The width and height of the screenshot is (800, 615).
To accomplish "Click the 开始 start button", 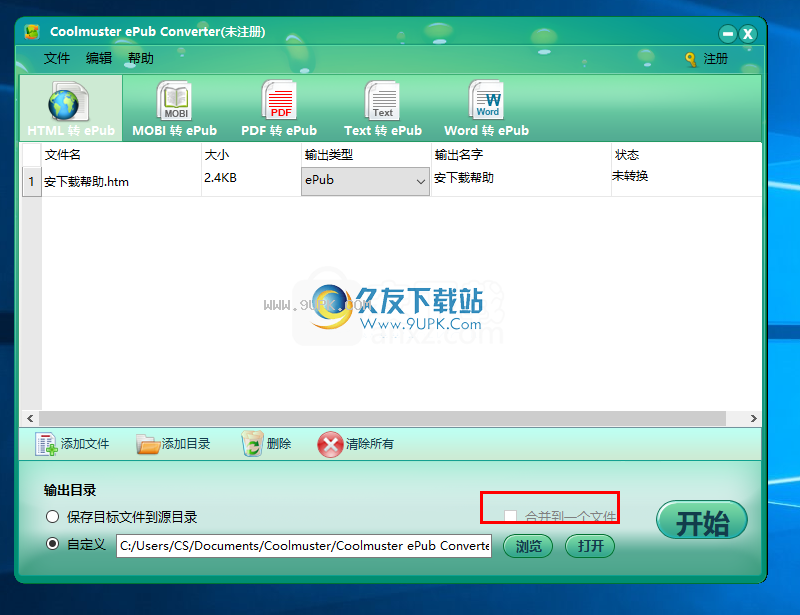I will tap(702, 521).
